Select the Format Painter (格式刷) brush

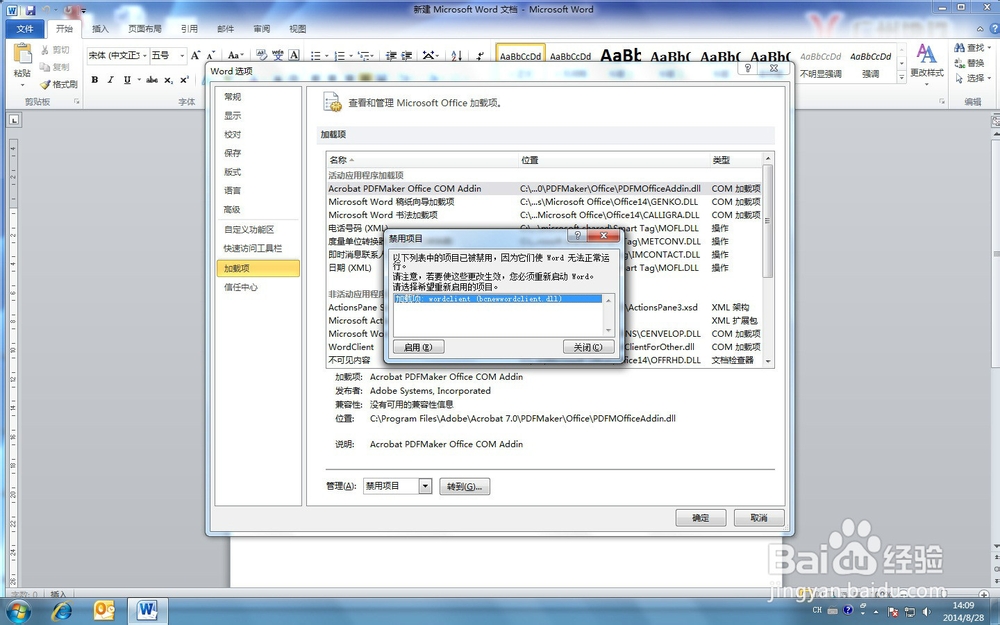(45, 84)
